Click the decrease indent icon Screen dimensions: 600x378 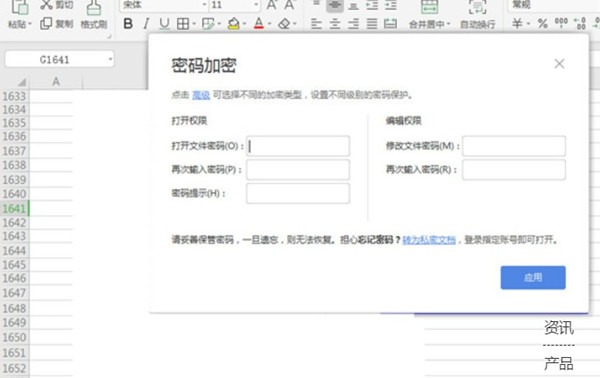click(372, 5)
